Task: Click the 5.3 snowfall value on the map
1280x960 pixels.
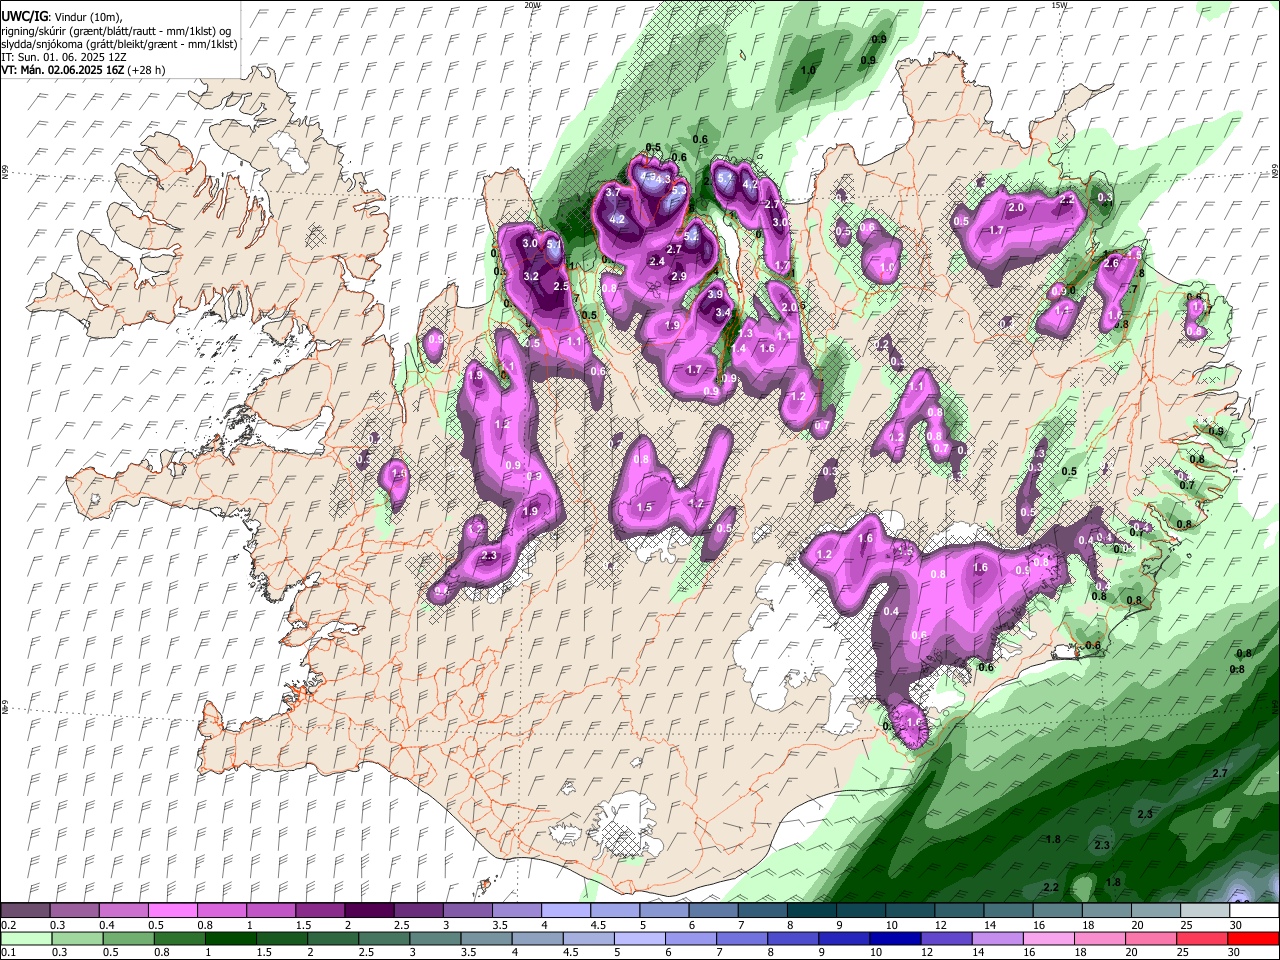Action: click(678, 189)
